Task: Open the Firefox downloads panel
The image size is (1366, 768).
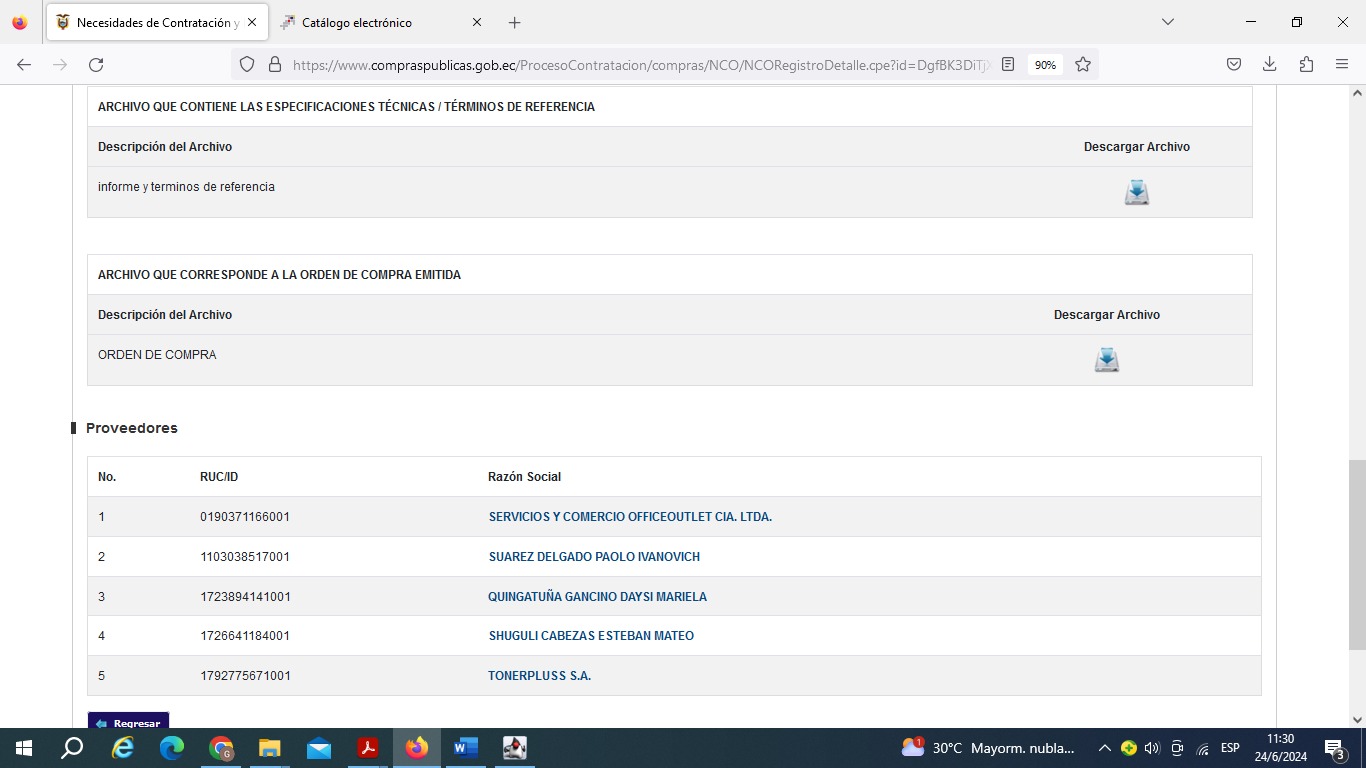Action: pyautogui.click(x=1269, y=65)
